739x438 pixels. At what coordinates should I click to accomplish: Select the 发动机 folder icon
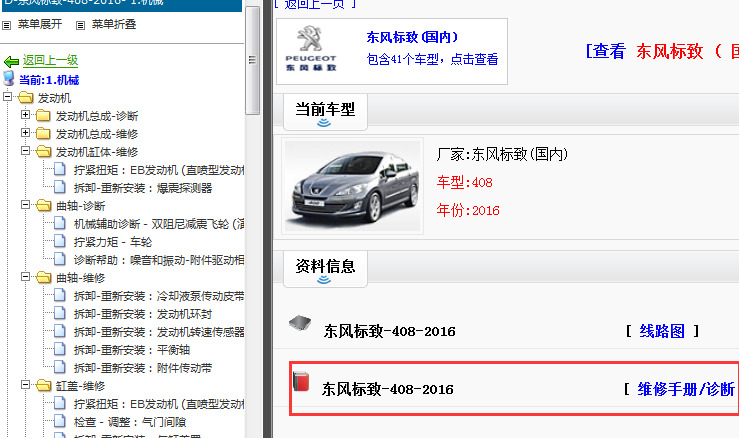(25, 98)
